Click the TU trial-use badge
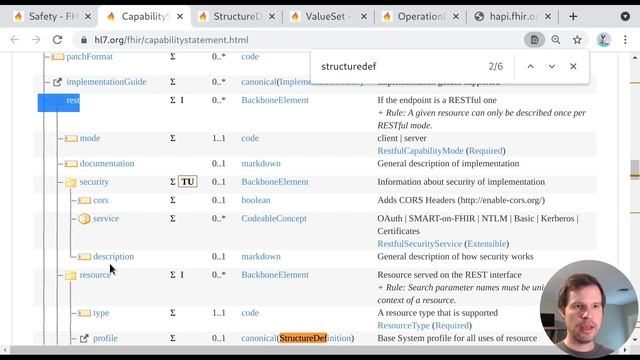The width and height of the screenshot is (640, 360). 187,182
